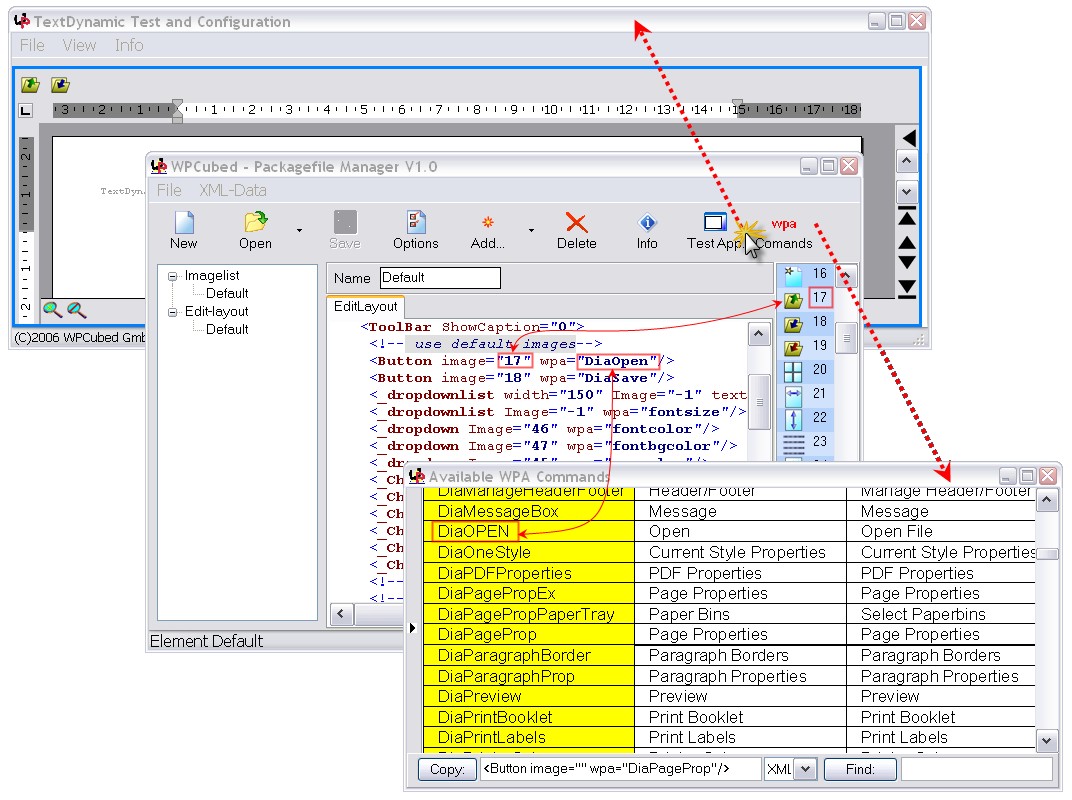The image size is (1072, 800).
Task: Click the Open folder toolbar icon
Action: pos(255,223)
